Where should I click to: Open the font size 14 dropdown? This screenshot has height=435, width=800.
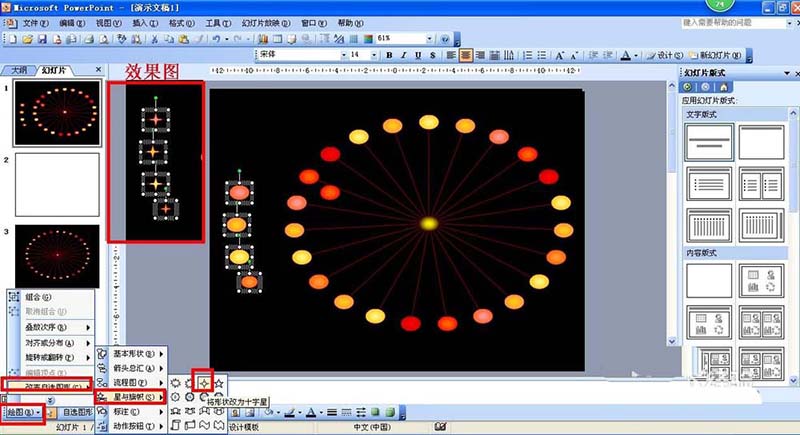click(x=374, y=55)
